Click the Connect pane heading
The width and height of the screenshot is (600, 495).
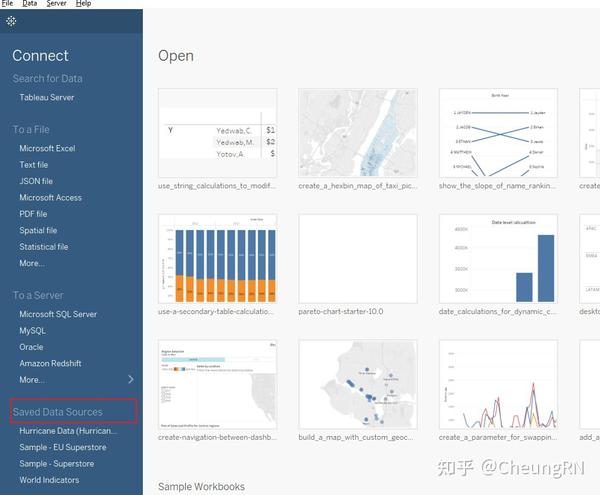[41, 56]
